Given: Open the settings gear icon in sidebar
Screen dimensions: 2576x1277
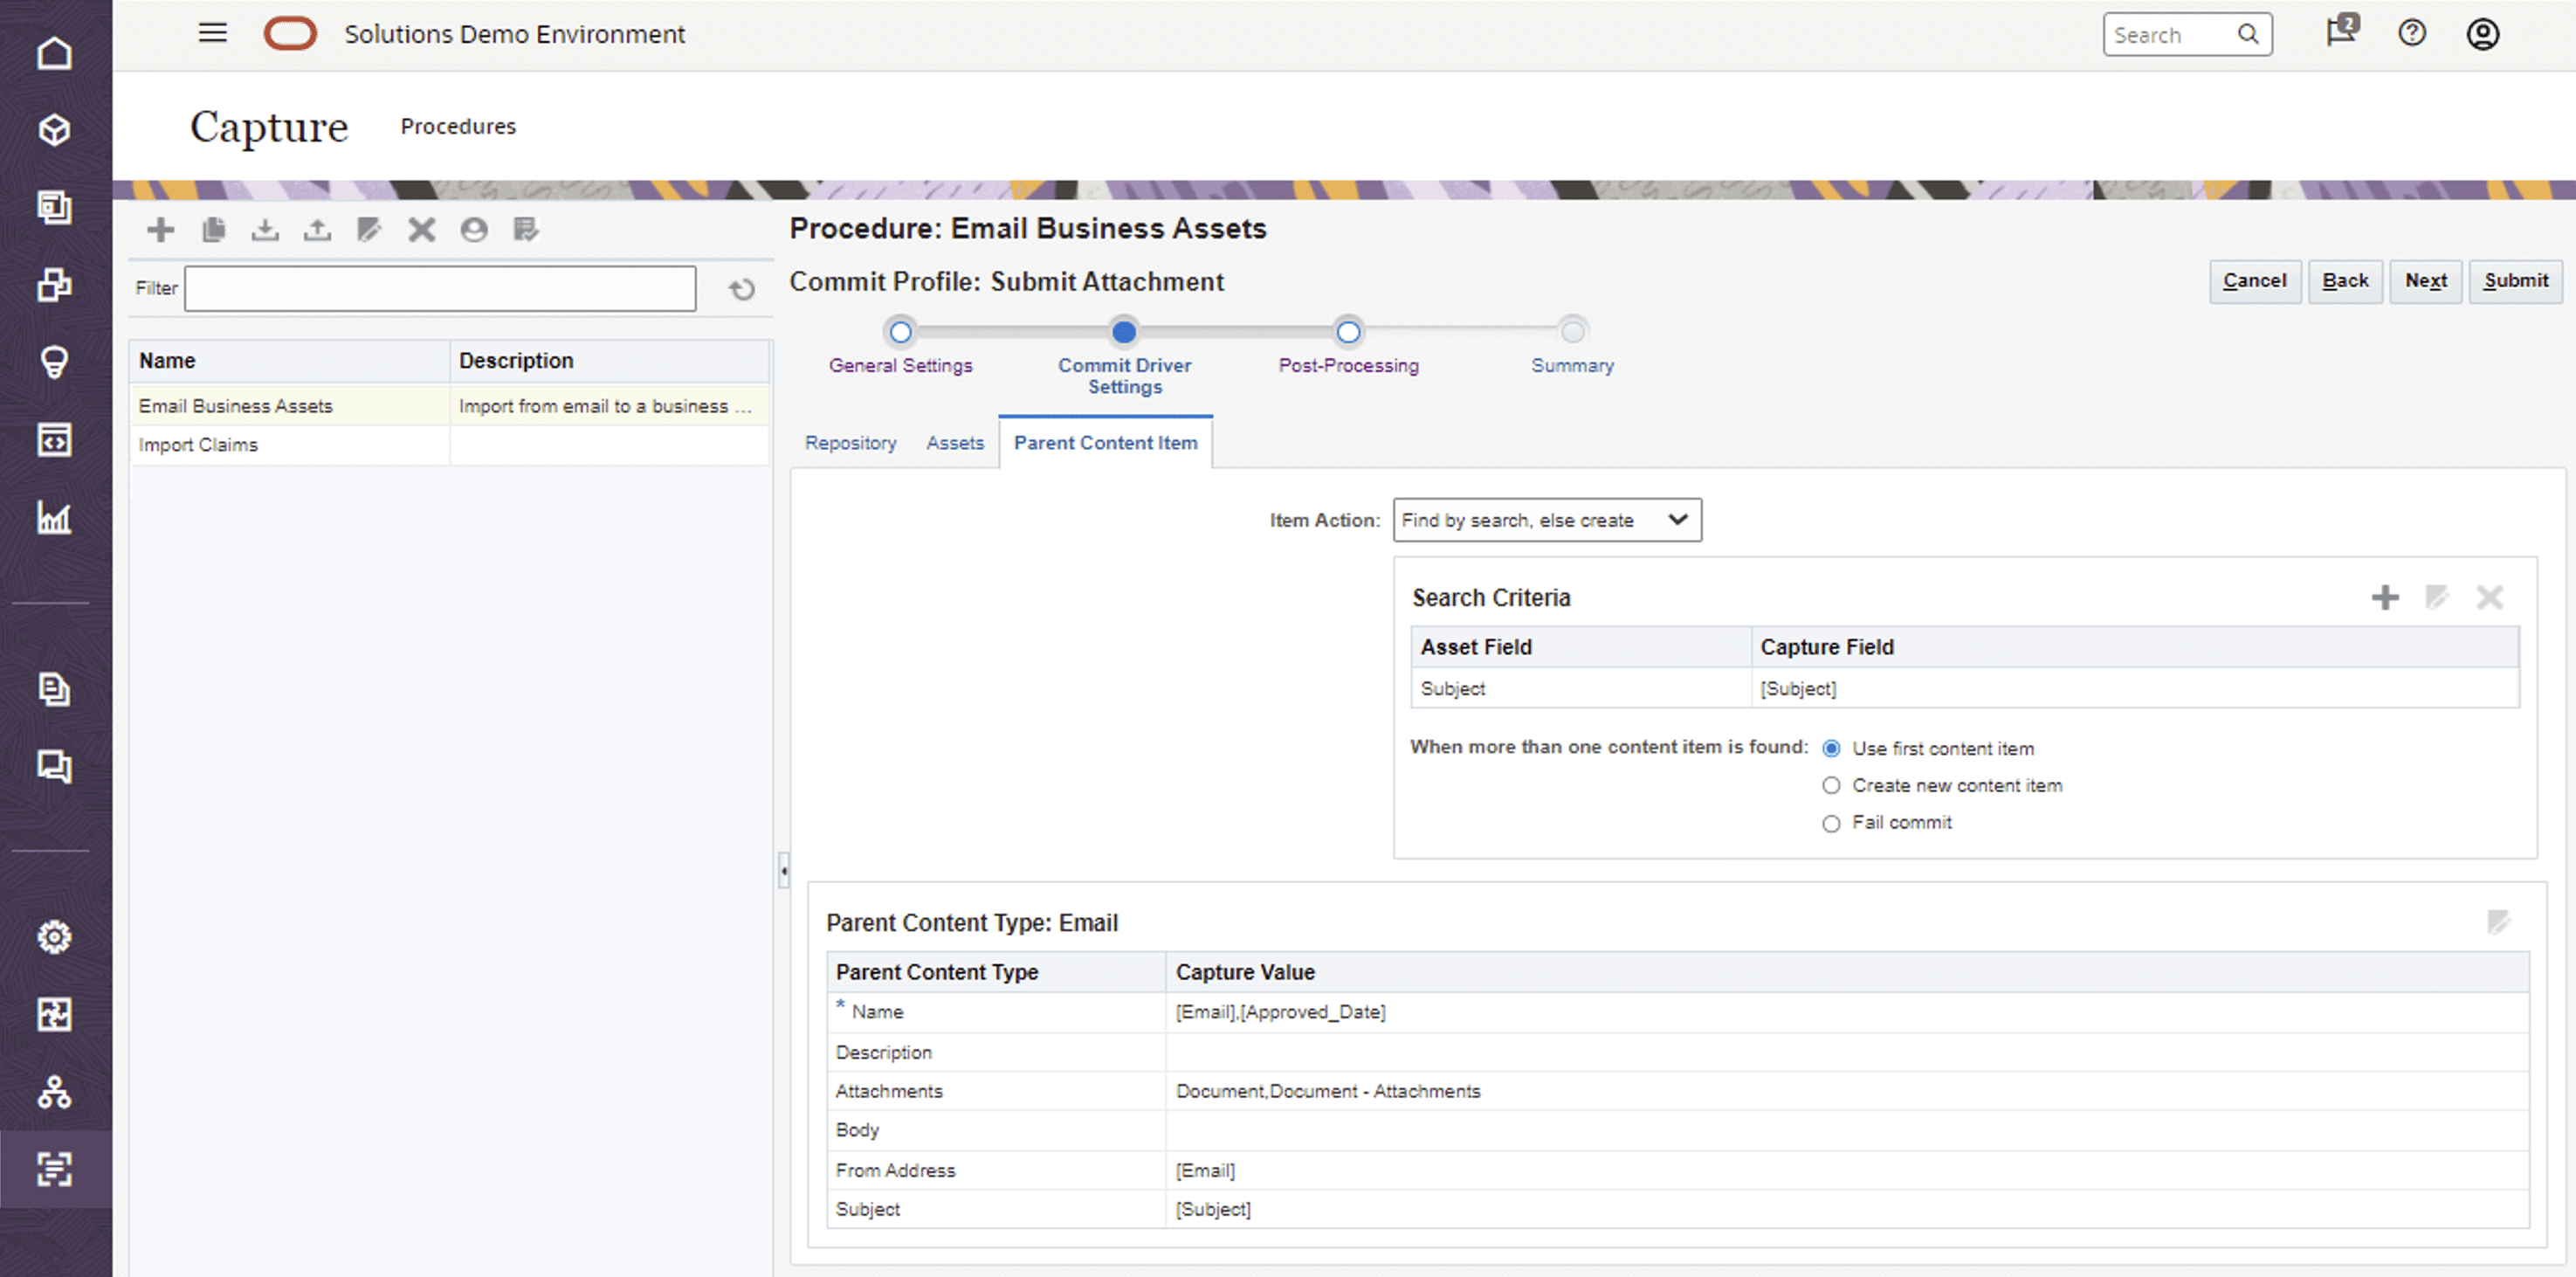Looking at the screenshot, I should click(54, 937).
